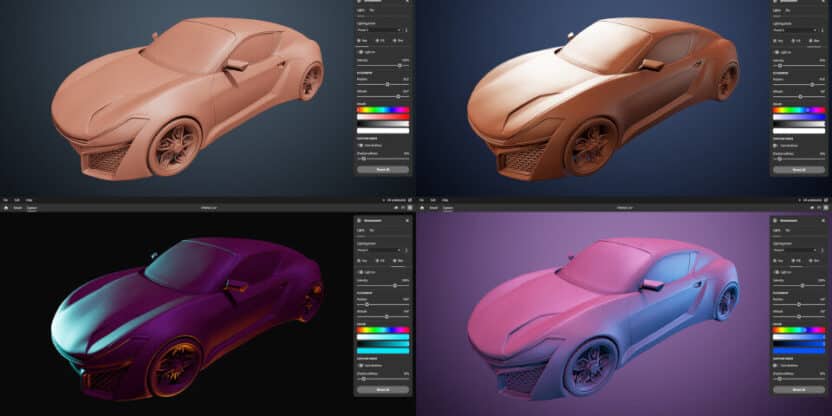
Task: Click the Rotation slider beside the purple car
Action: [383, 304]
